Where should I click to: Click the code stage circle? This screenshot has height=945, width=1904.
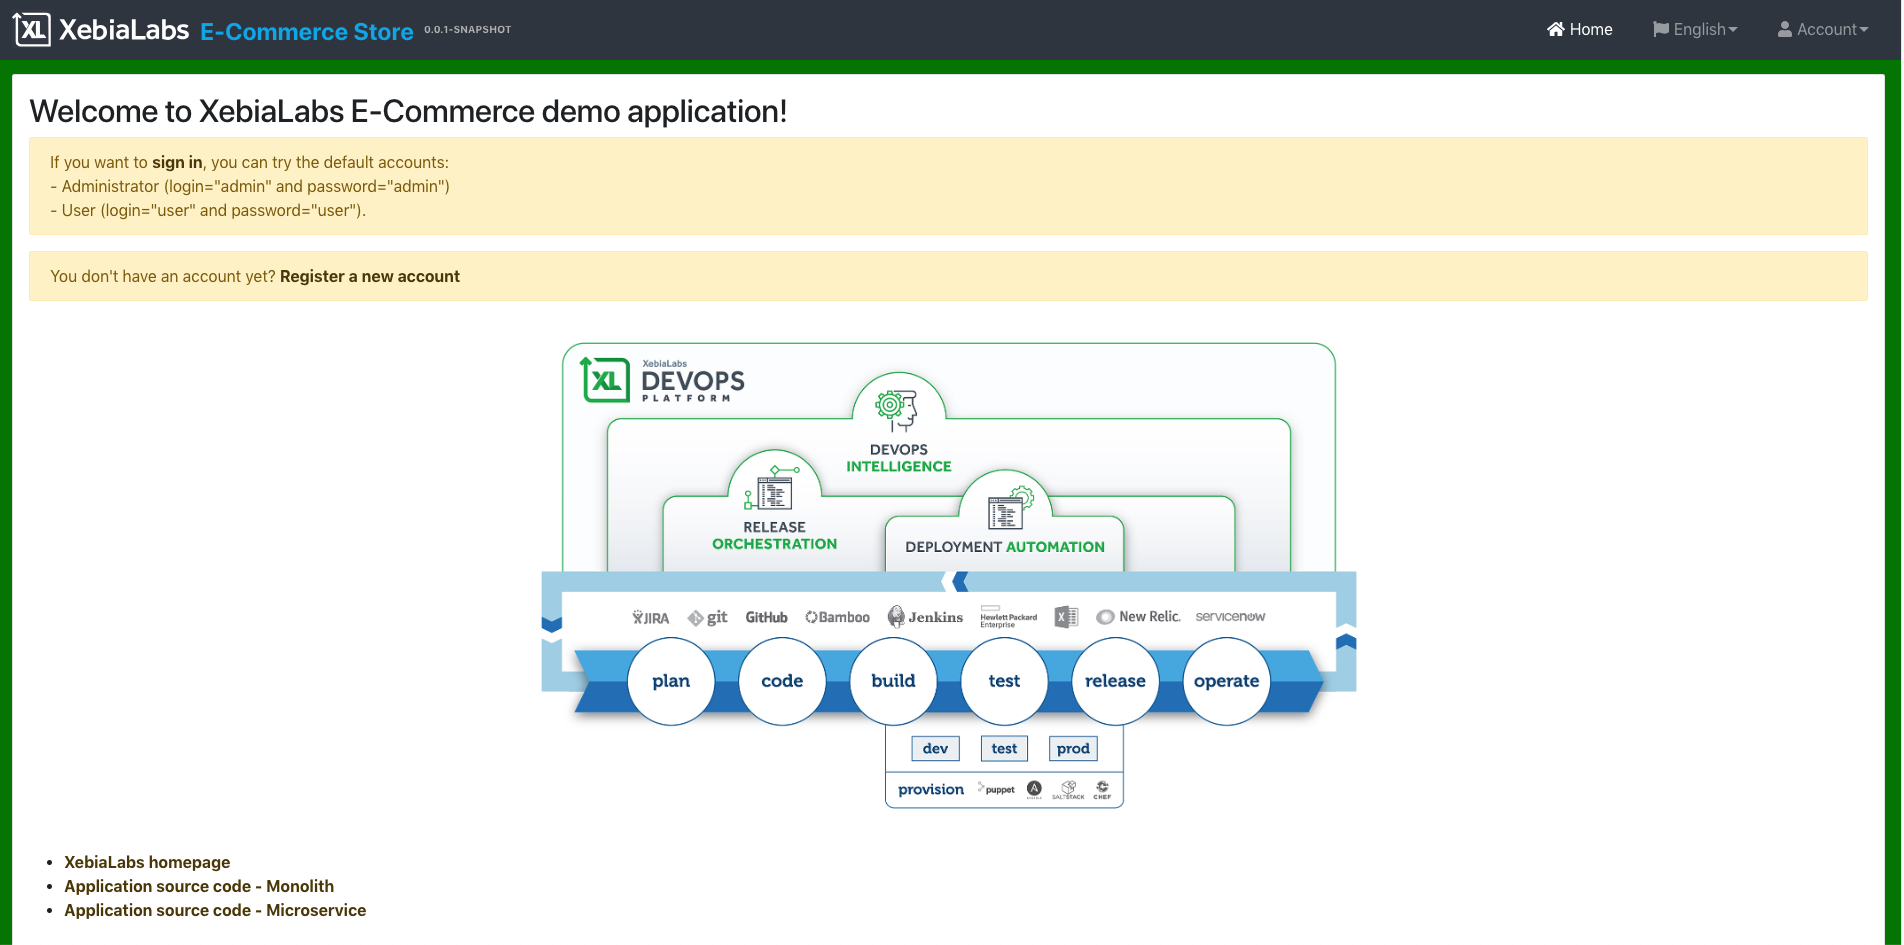(782, 681)
